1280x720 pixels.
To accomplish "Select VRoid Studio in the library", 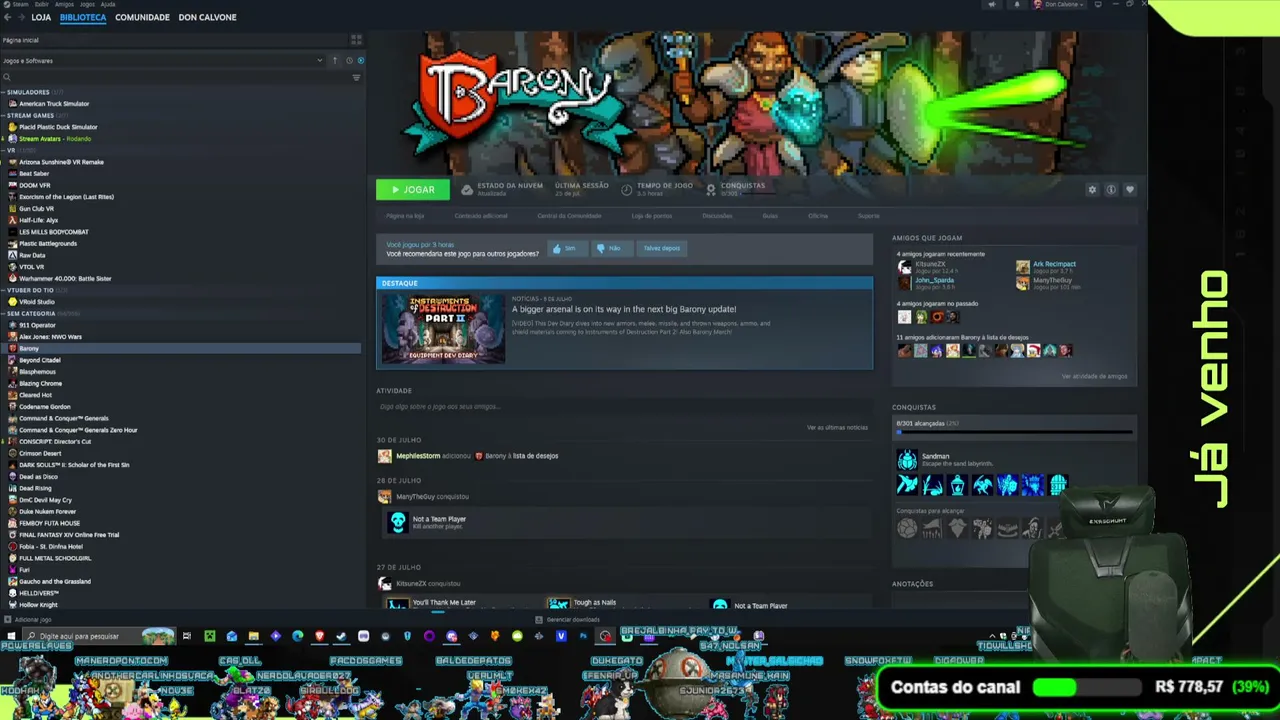I will tap(37, 302).
